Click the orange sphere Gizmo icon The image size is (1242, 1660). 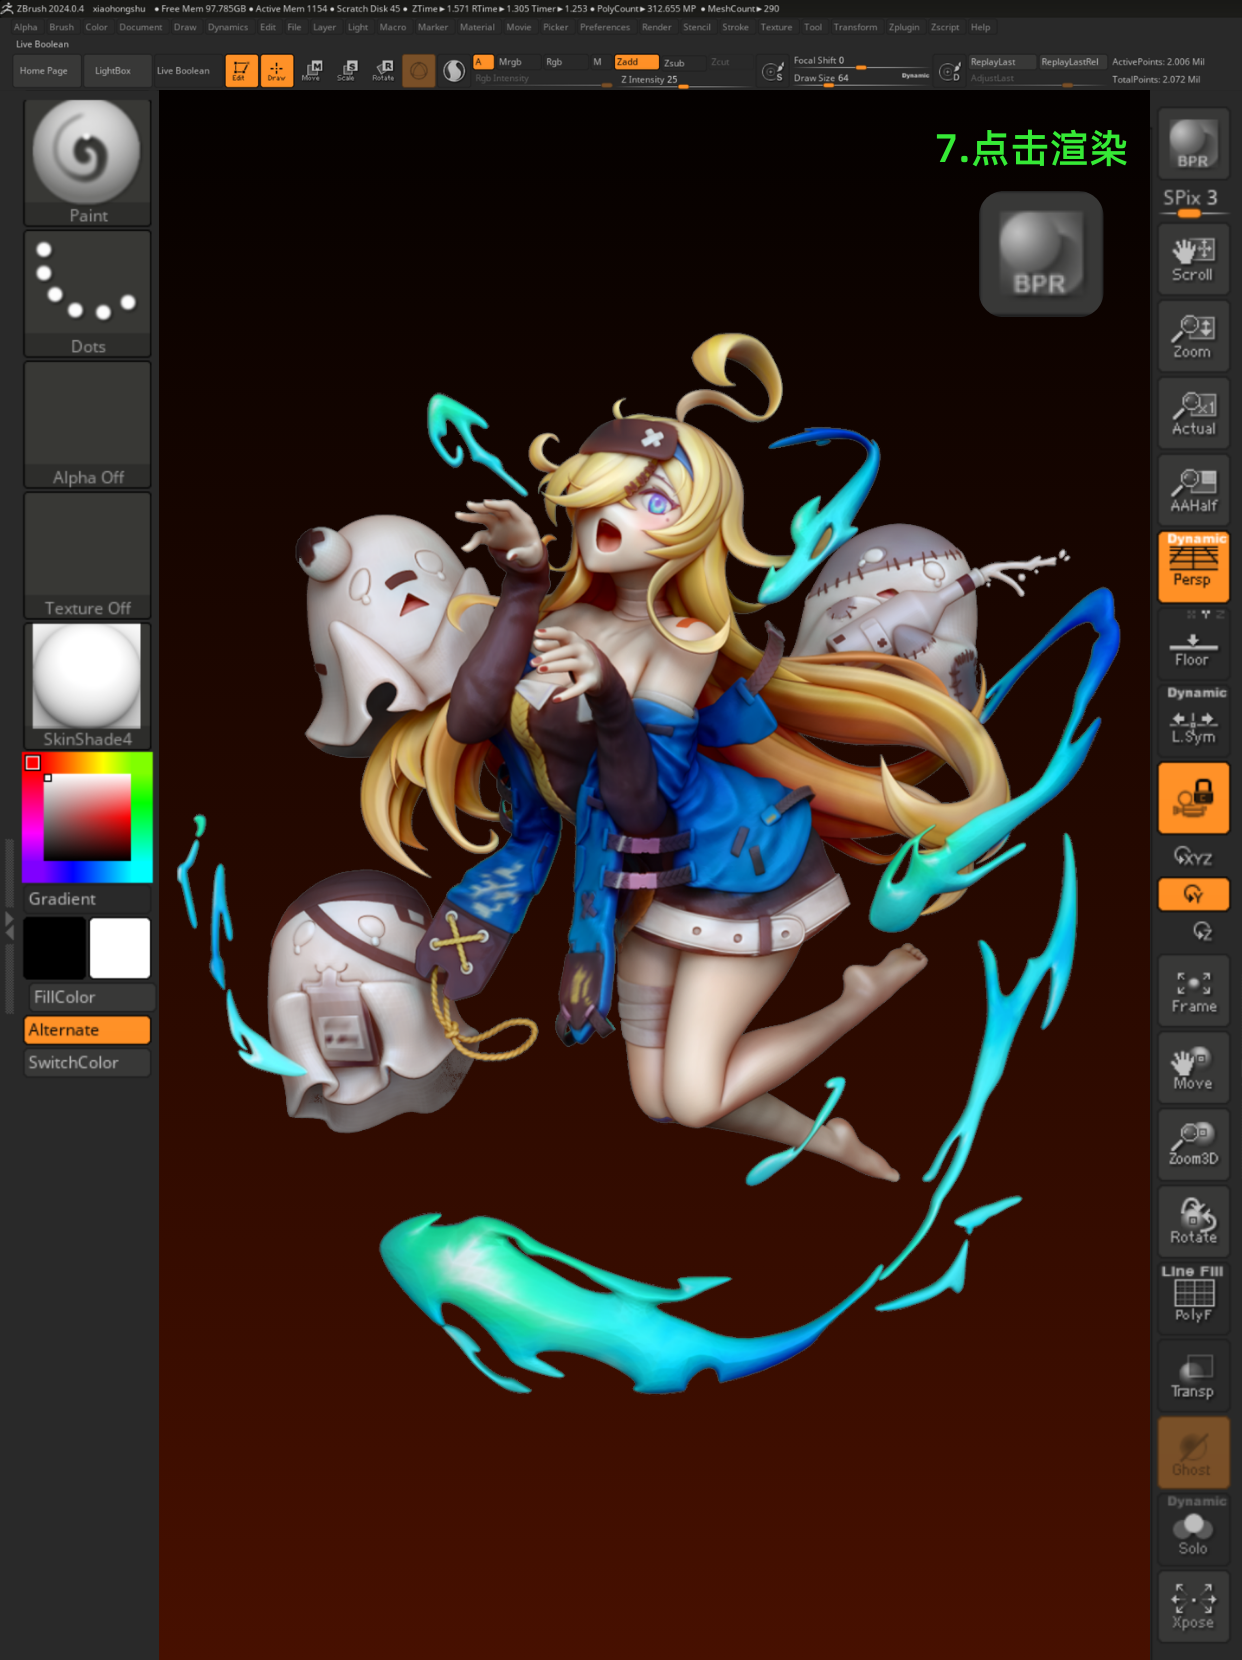click(419, 71)
